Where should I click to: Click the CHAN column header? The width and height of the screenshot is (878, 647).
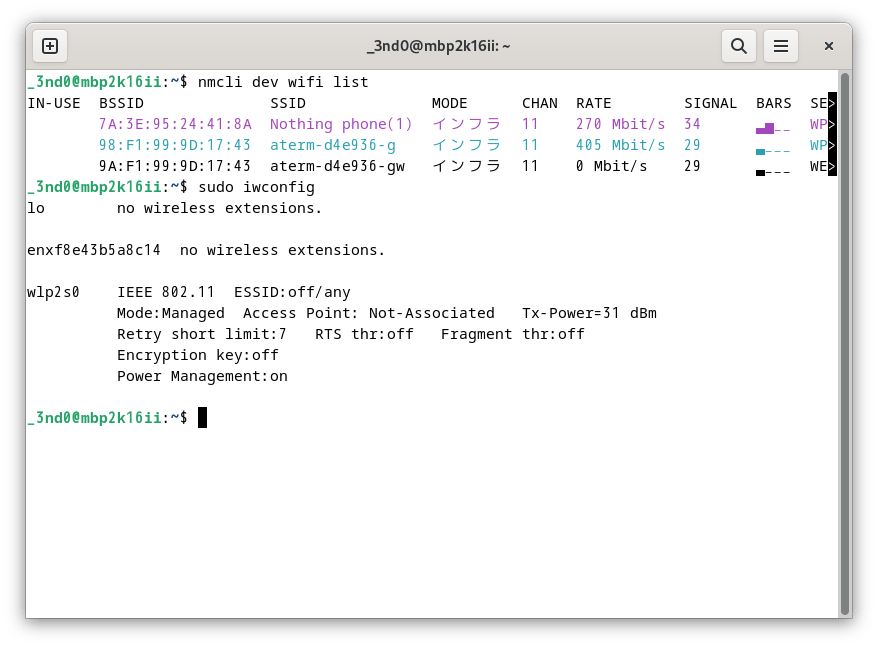pos(540,103)
